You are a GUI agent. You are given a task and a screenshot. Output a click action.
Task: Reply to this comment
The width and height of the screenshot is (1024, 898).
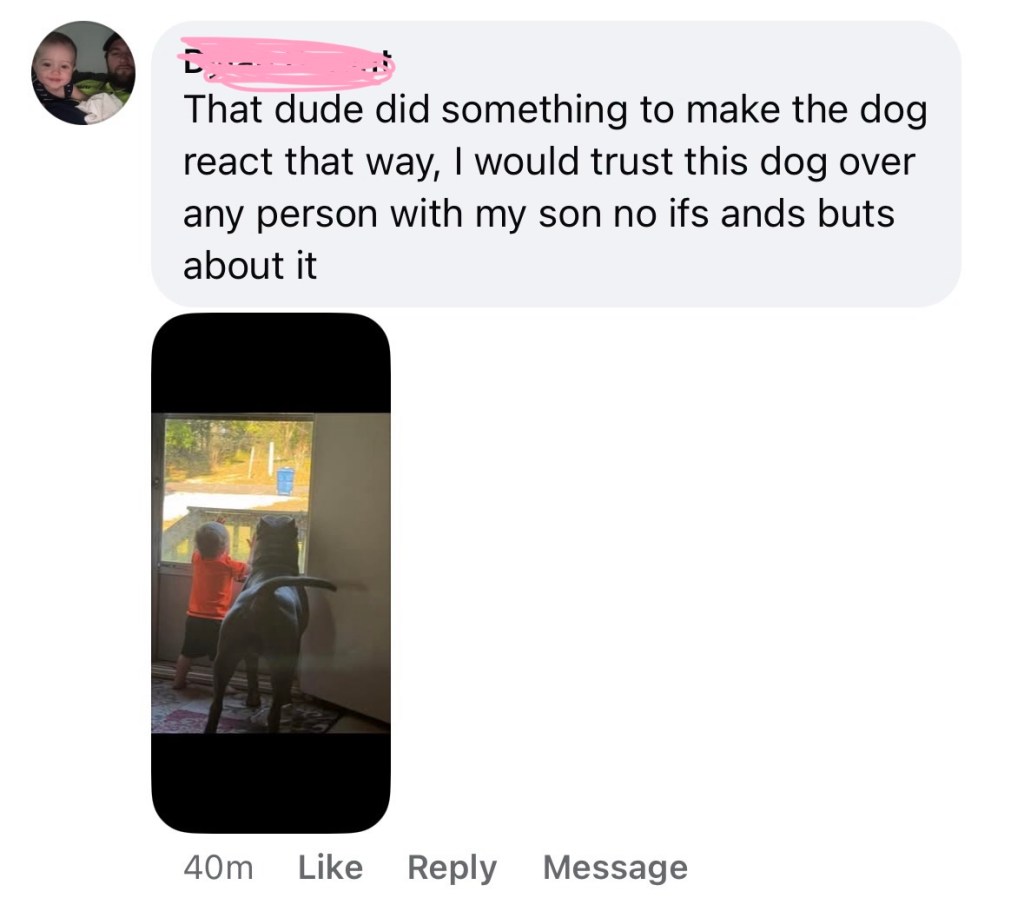click(x=452, y=868)
